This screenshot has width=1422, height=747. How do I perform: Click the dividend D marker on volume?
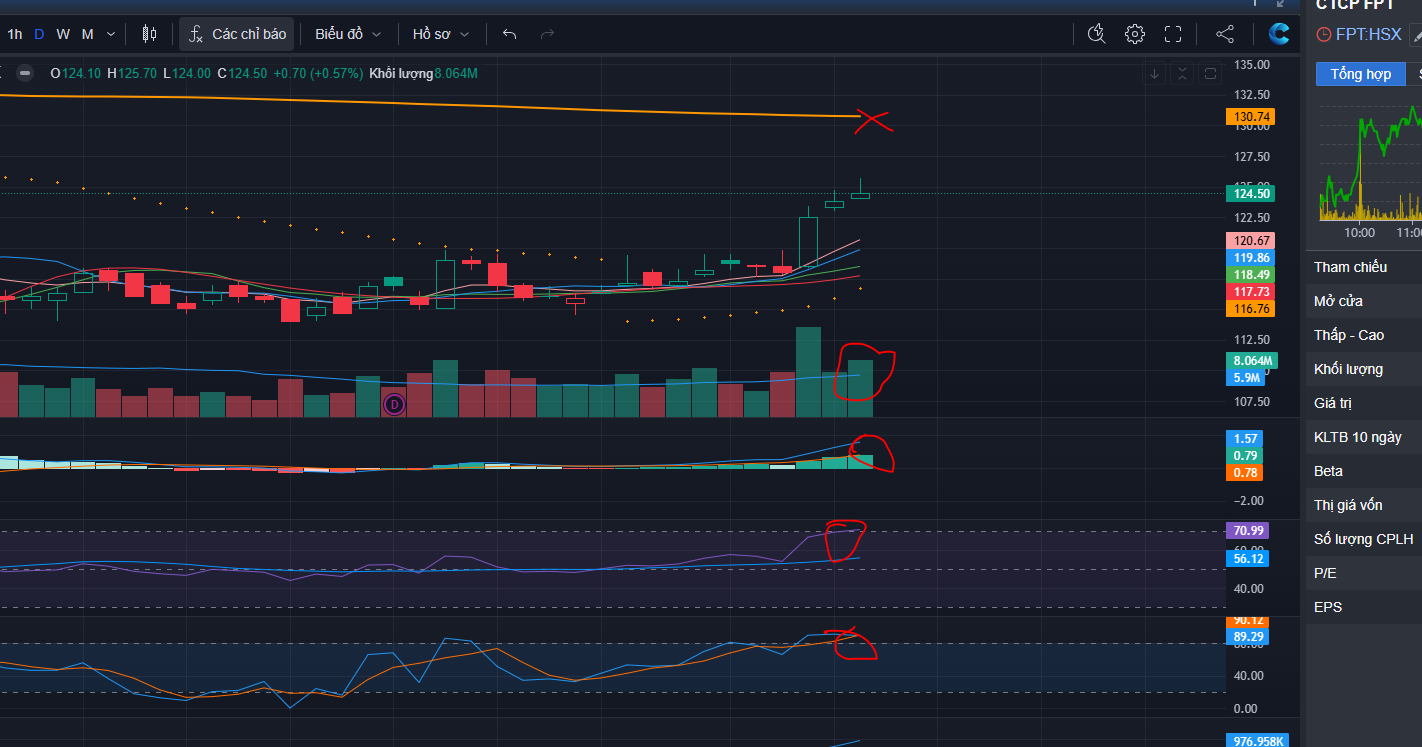pos(395,404)
